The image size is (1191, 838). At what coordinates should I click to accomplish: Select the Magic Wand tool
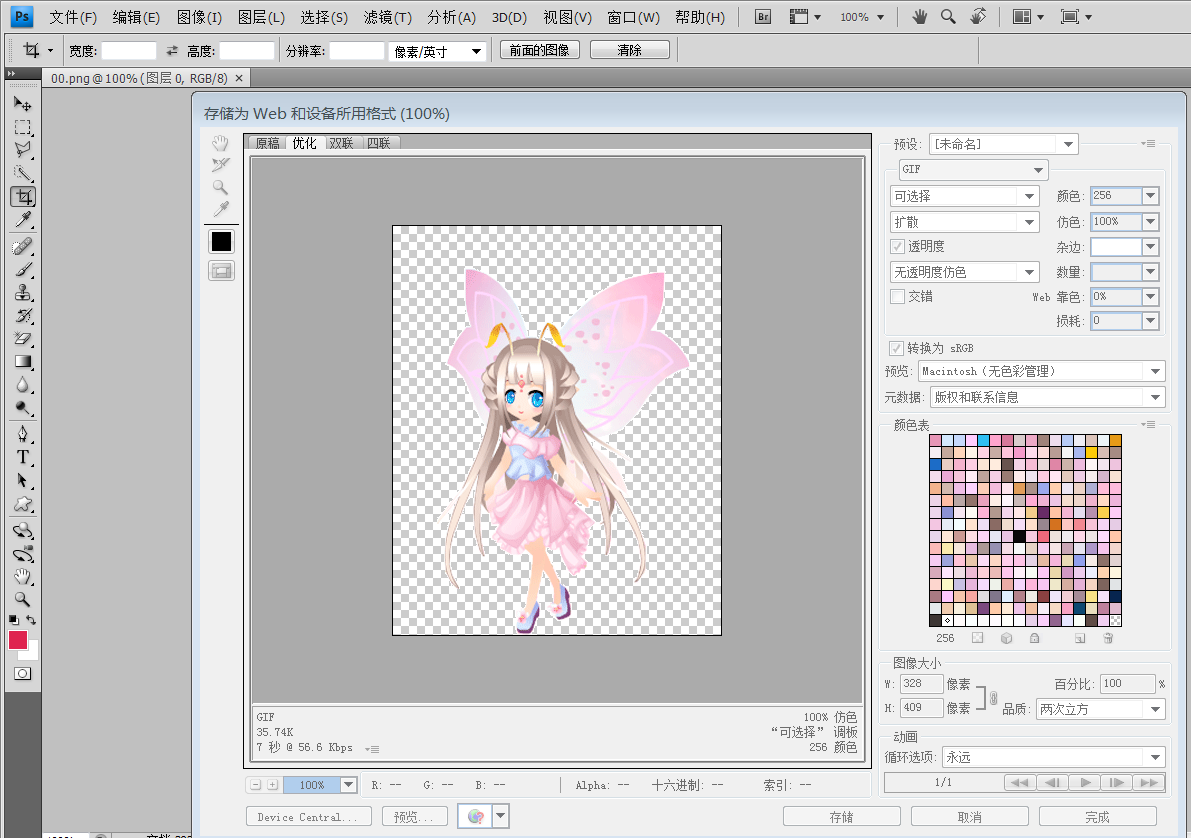pos(23,173)
